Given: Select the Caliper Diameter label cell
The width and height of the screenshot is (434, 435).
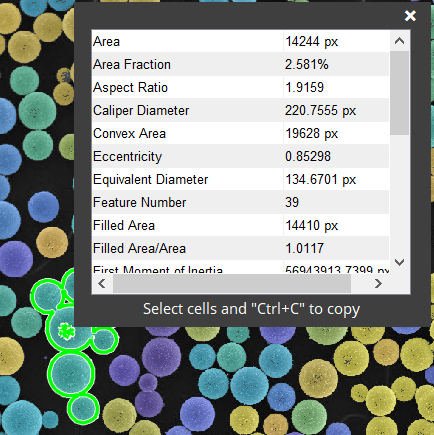Looking at the screenshot, I should tap(187, 110).
